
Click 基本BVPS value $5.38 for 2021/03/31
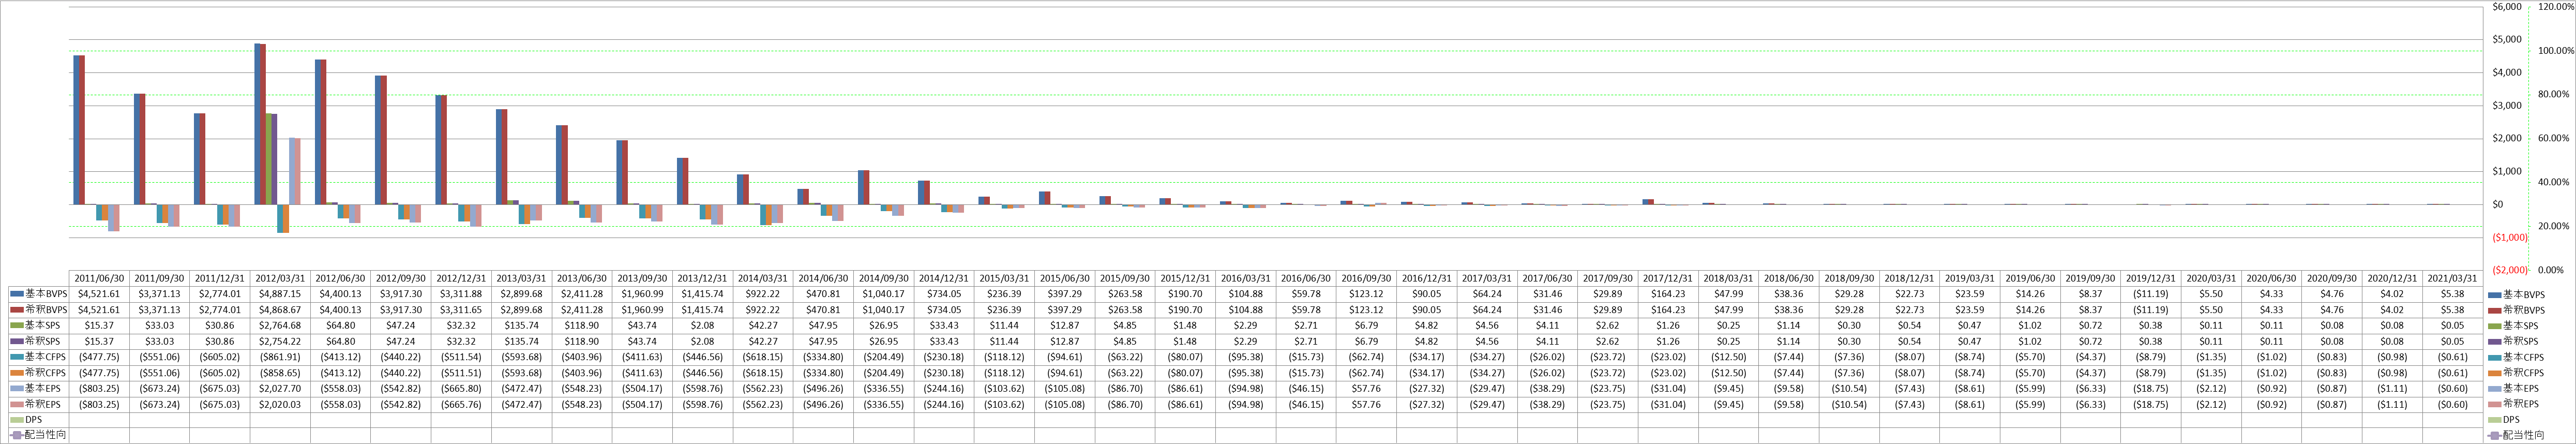(x=2452, y=294)
